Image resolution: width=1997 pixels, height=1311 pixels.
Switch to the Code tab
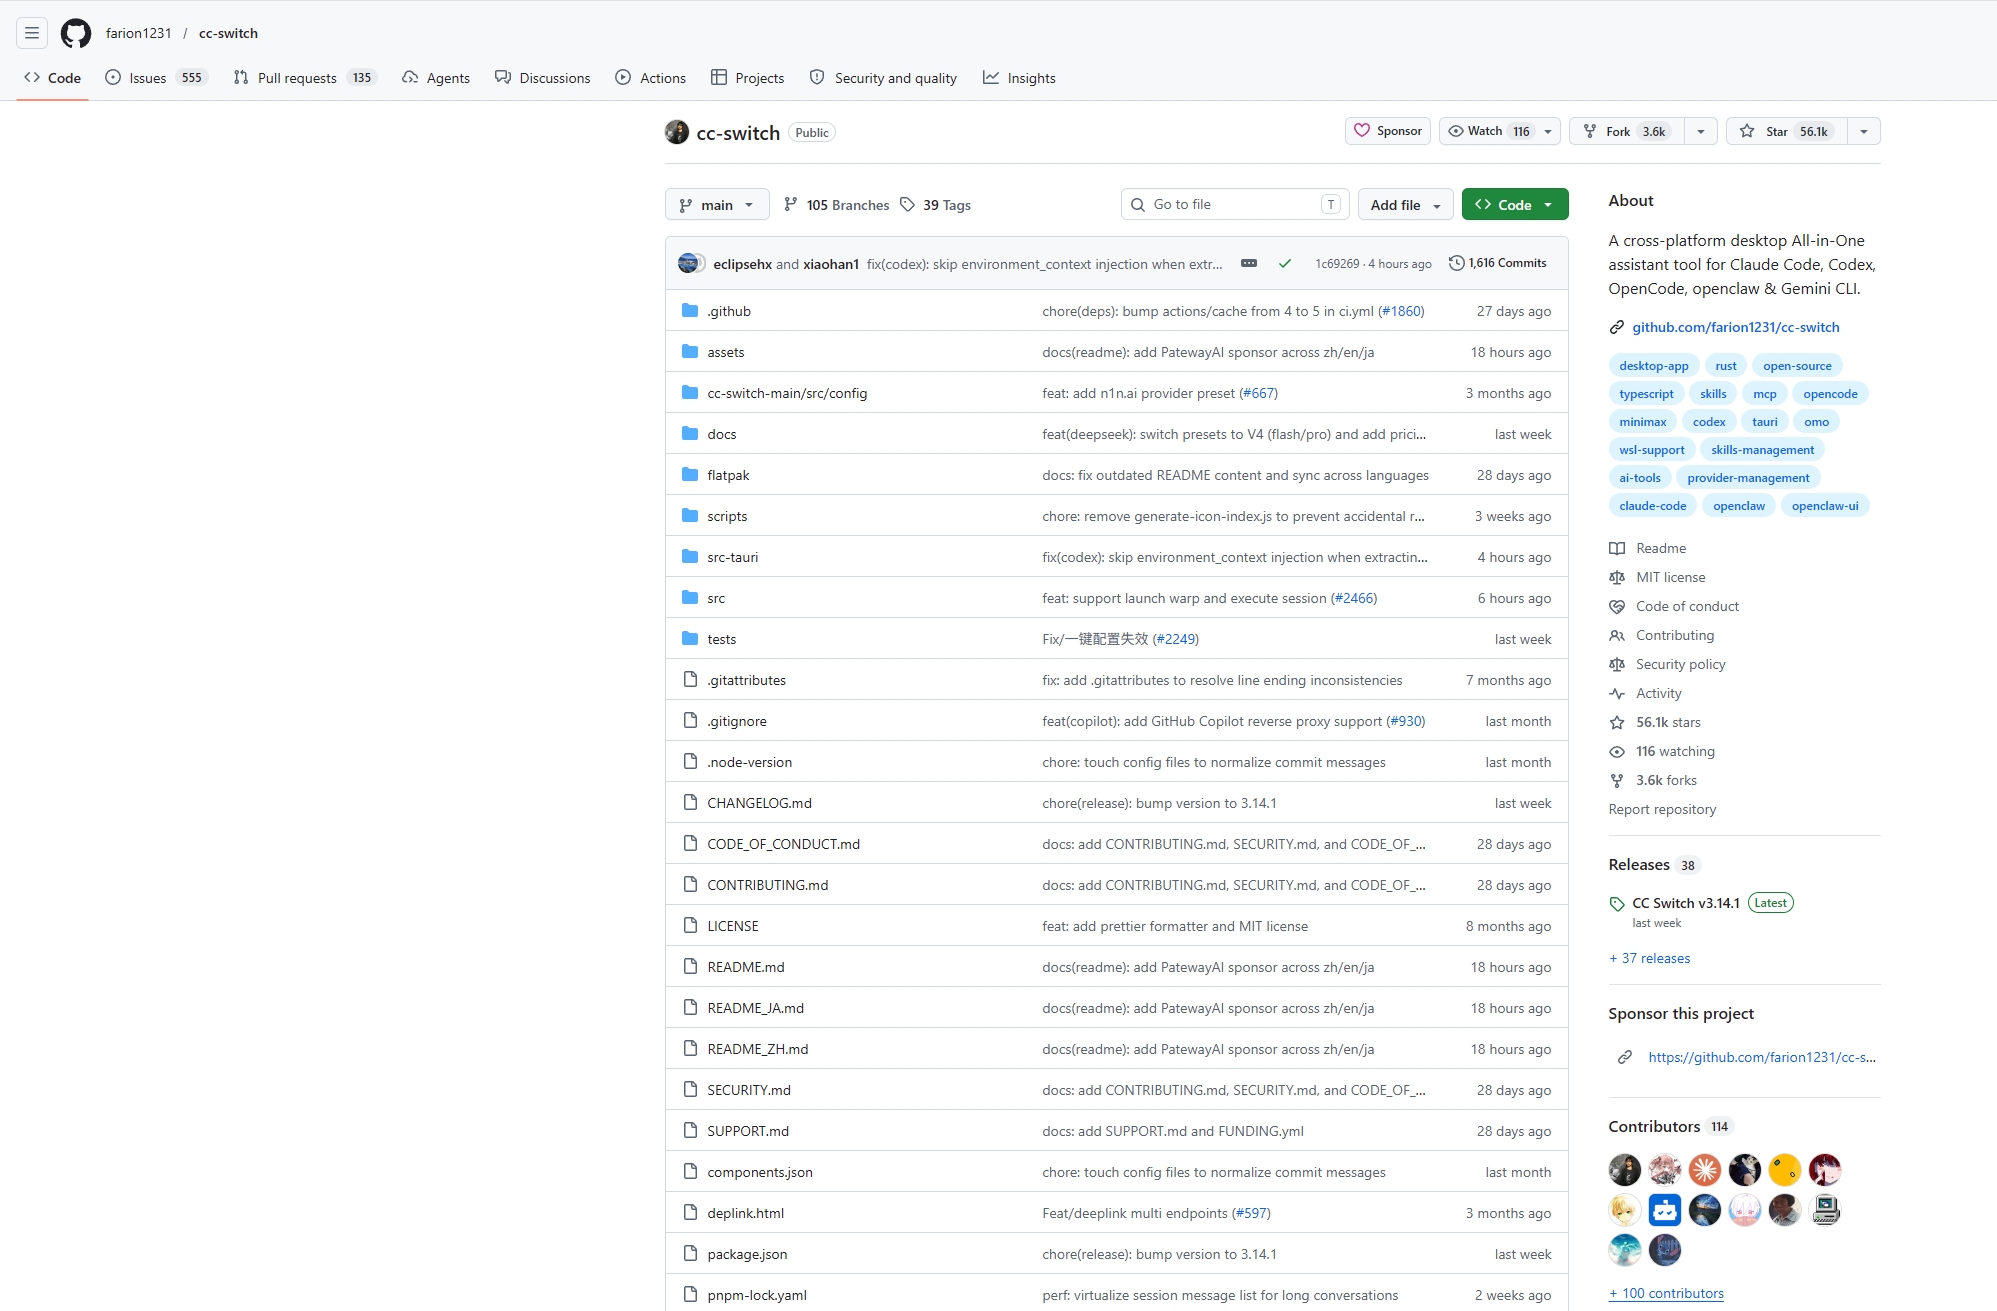click(53, 77)
